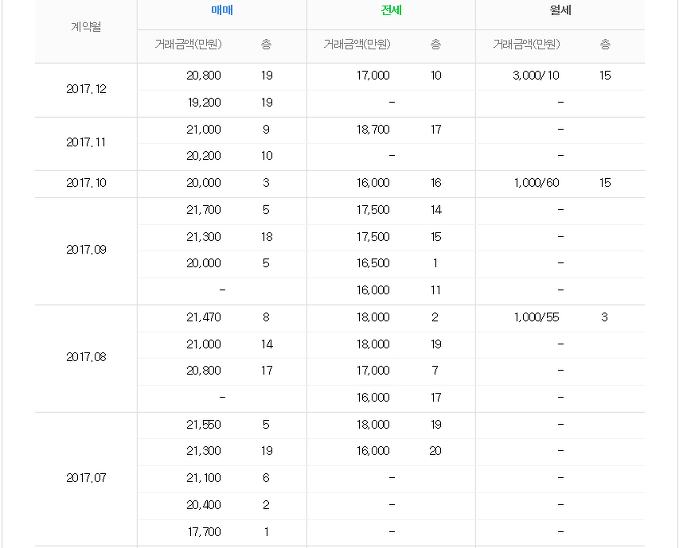Click the 20,400 sale price
This screenshot has height=548, width=683.
pyautogui.click(x=204, y=505)
